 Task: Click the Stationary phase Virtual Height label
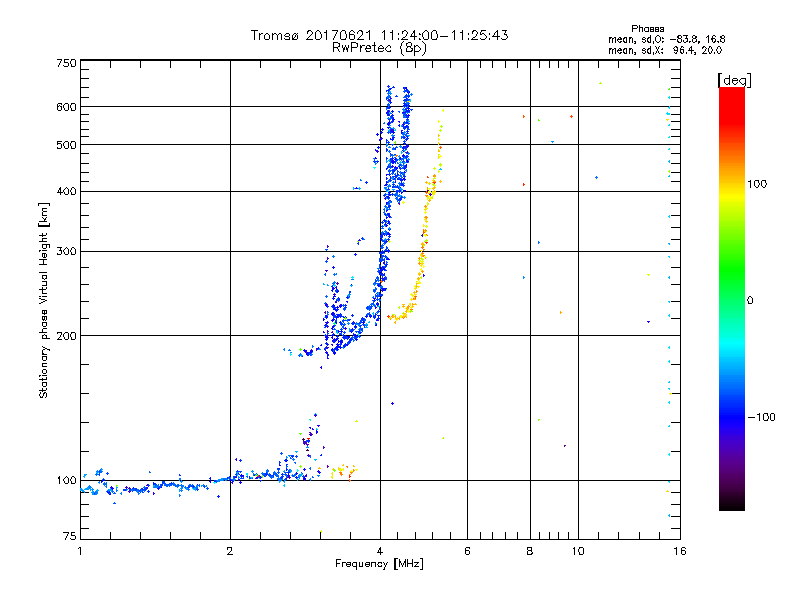coord(44,300)
